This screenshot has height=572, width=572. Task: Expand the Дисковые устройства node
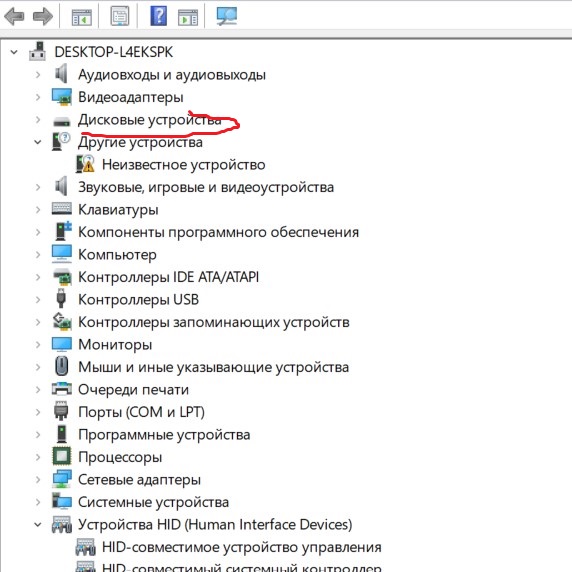pyautogui.click(x=38, y=120)
